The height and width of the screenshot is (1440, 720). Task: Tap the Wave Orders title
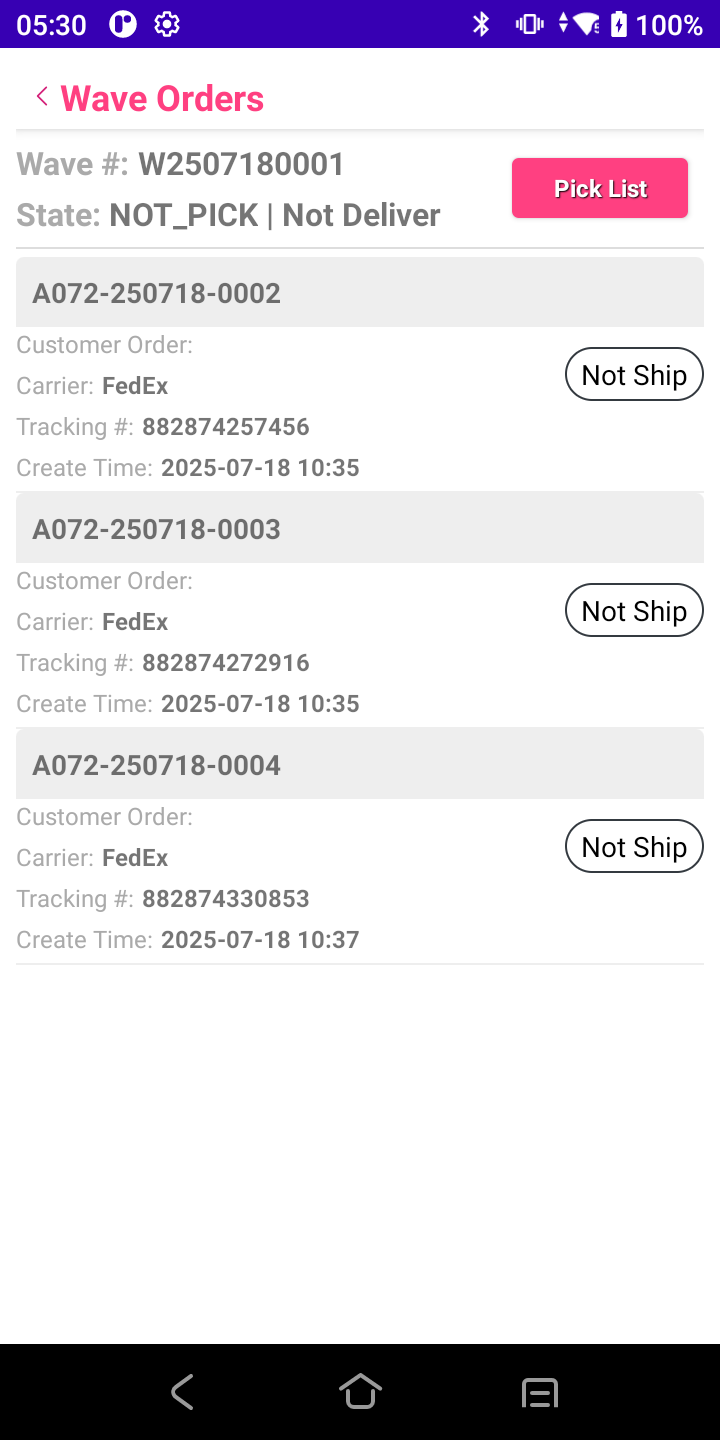tap(162, 98)
